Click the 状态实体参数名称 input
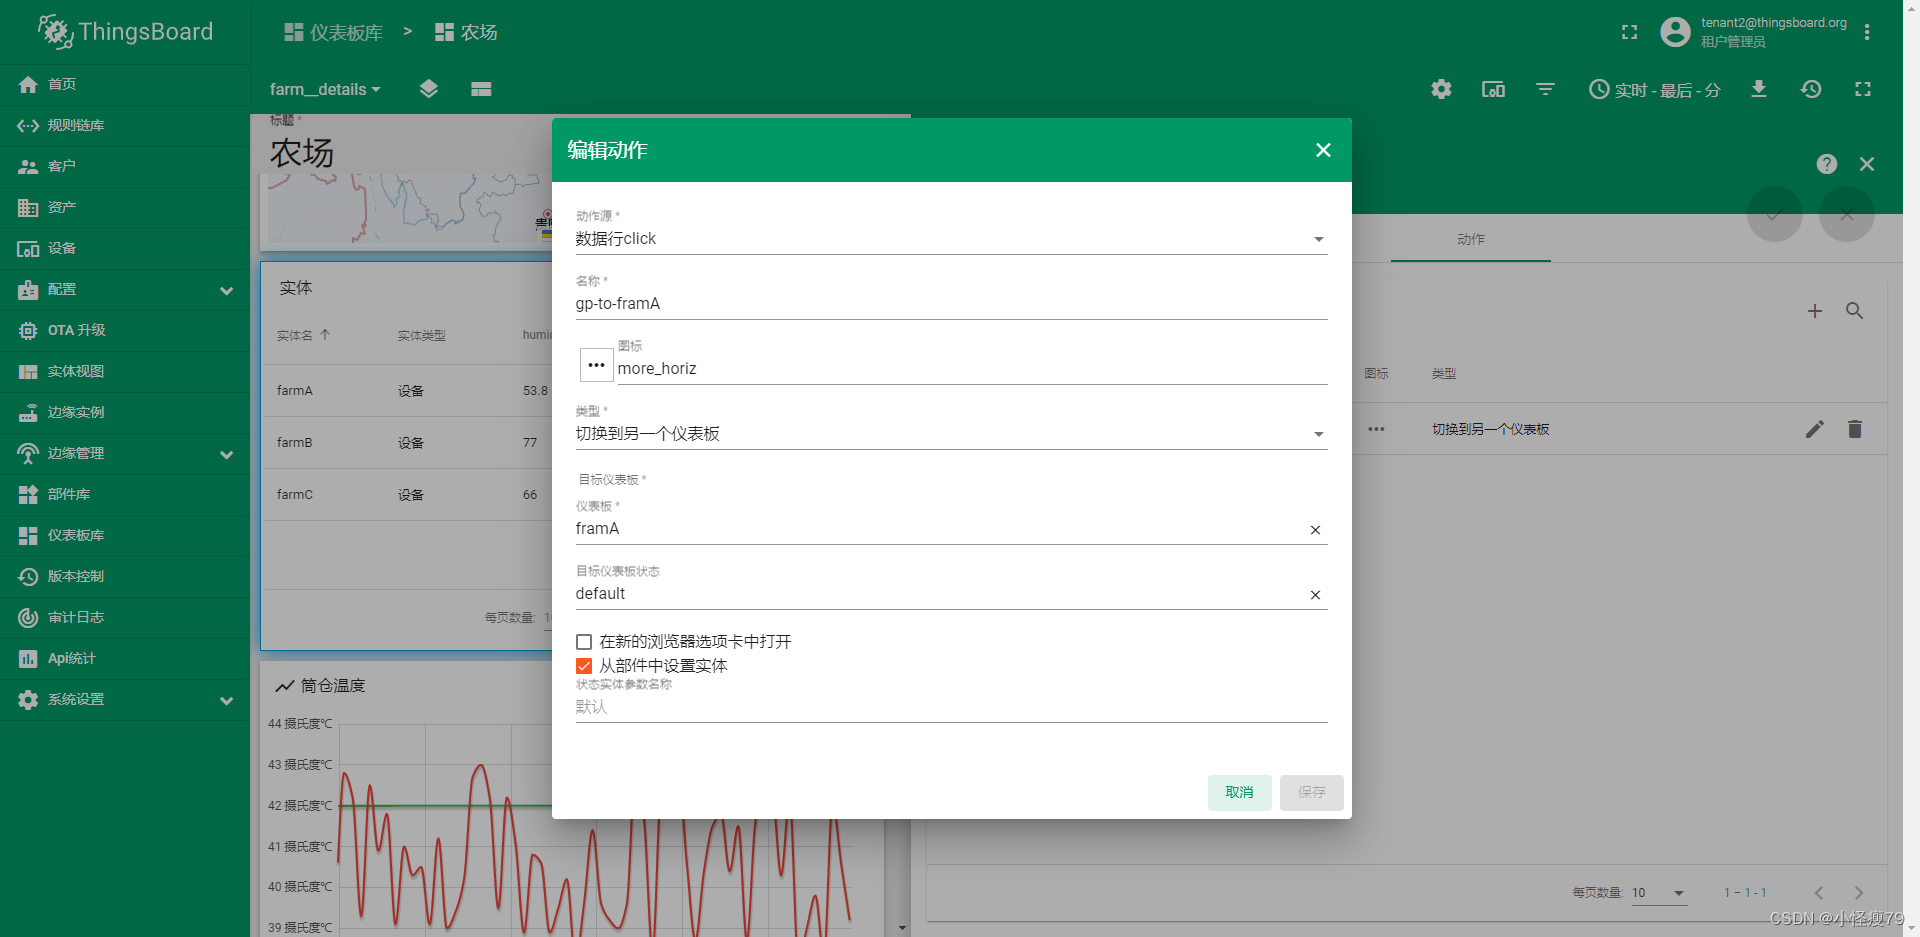Viewport: 1920px width, 937px height. (951, 707)
